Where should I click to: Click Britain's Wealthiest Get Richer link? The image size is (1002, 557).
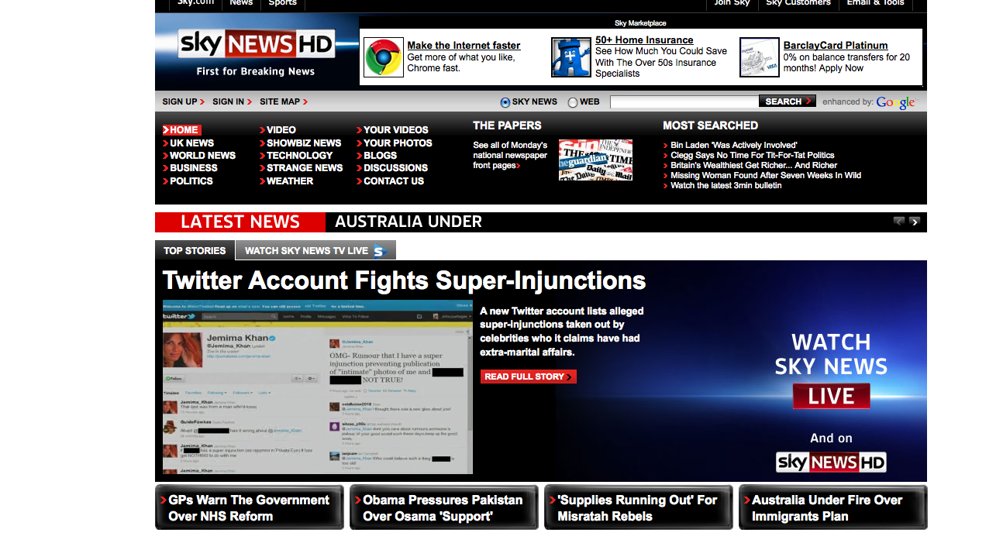tap(753, 165)
